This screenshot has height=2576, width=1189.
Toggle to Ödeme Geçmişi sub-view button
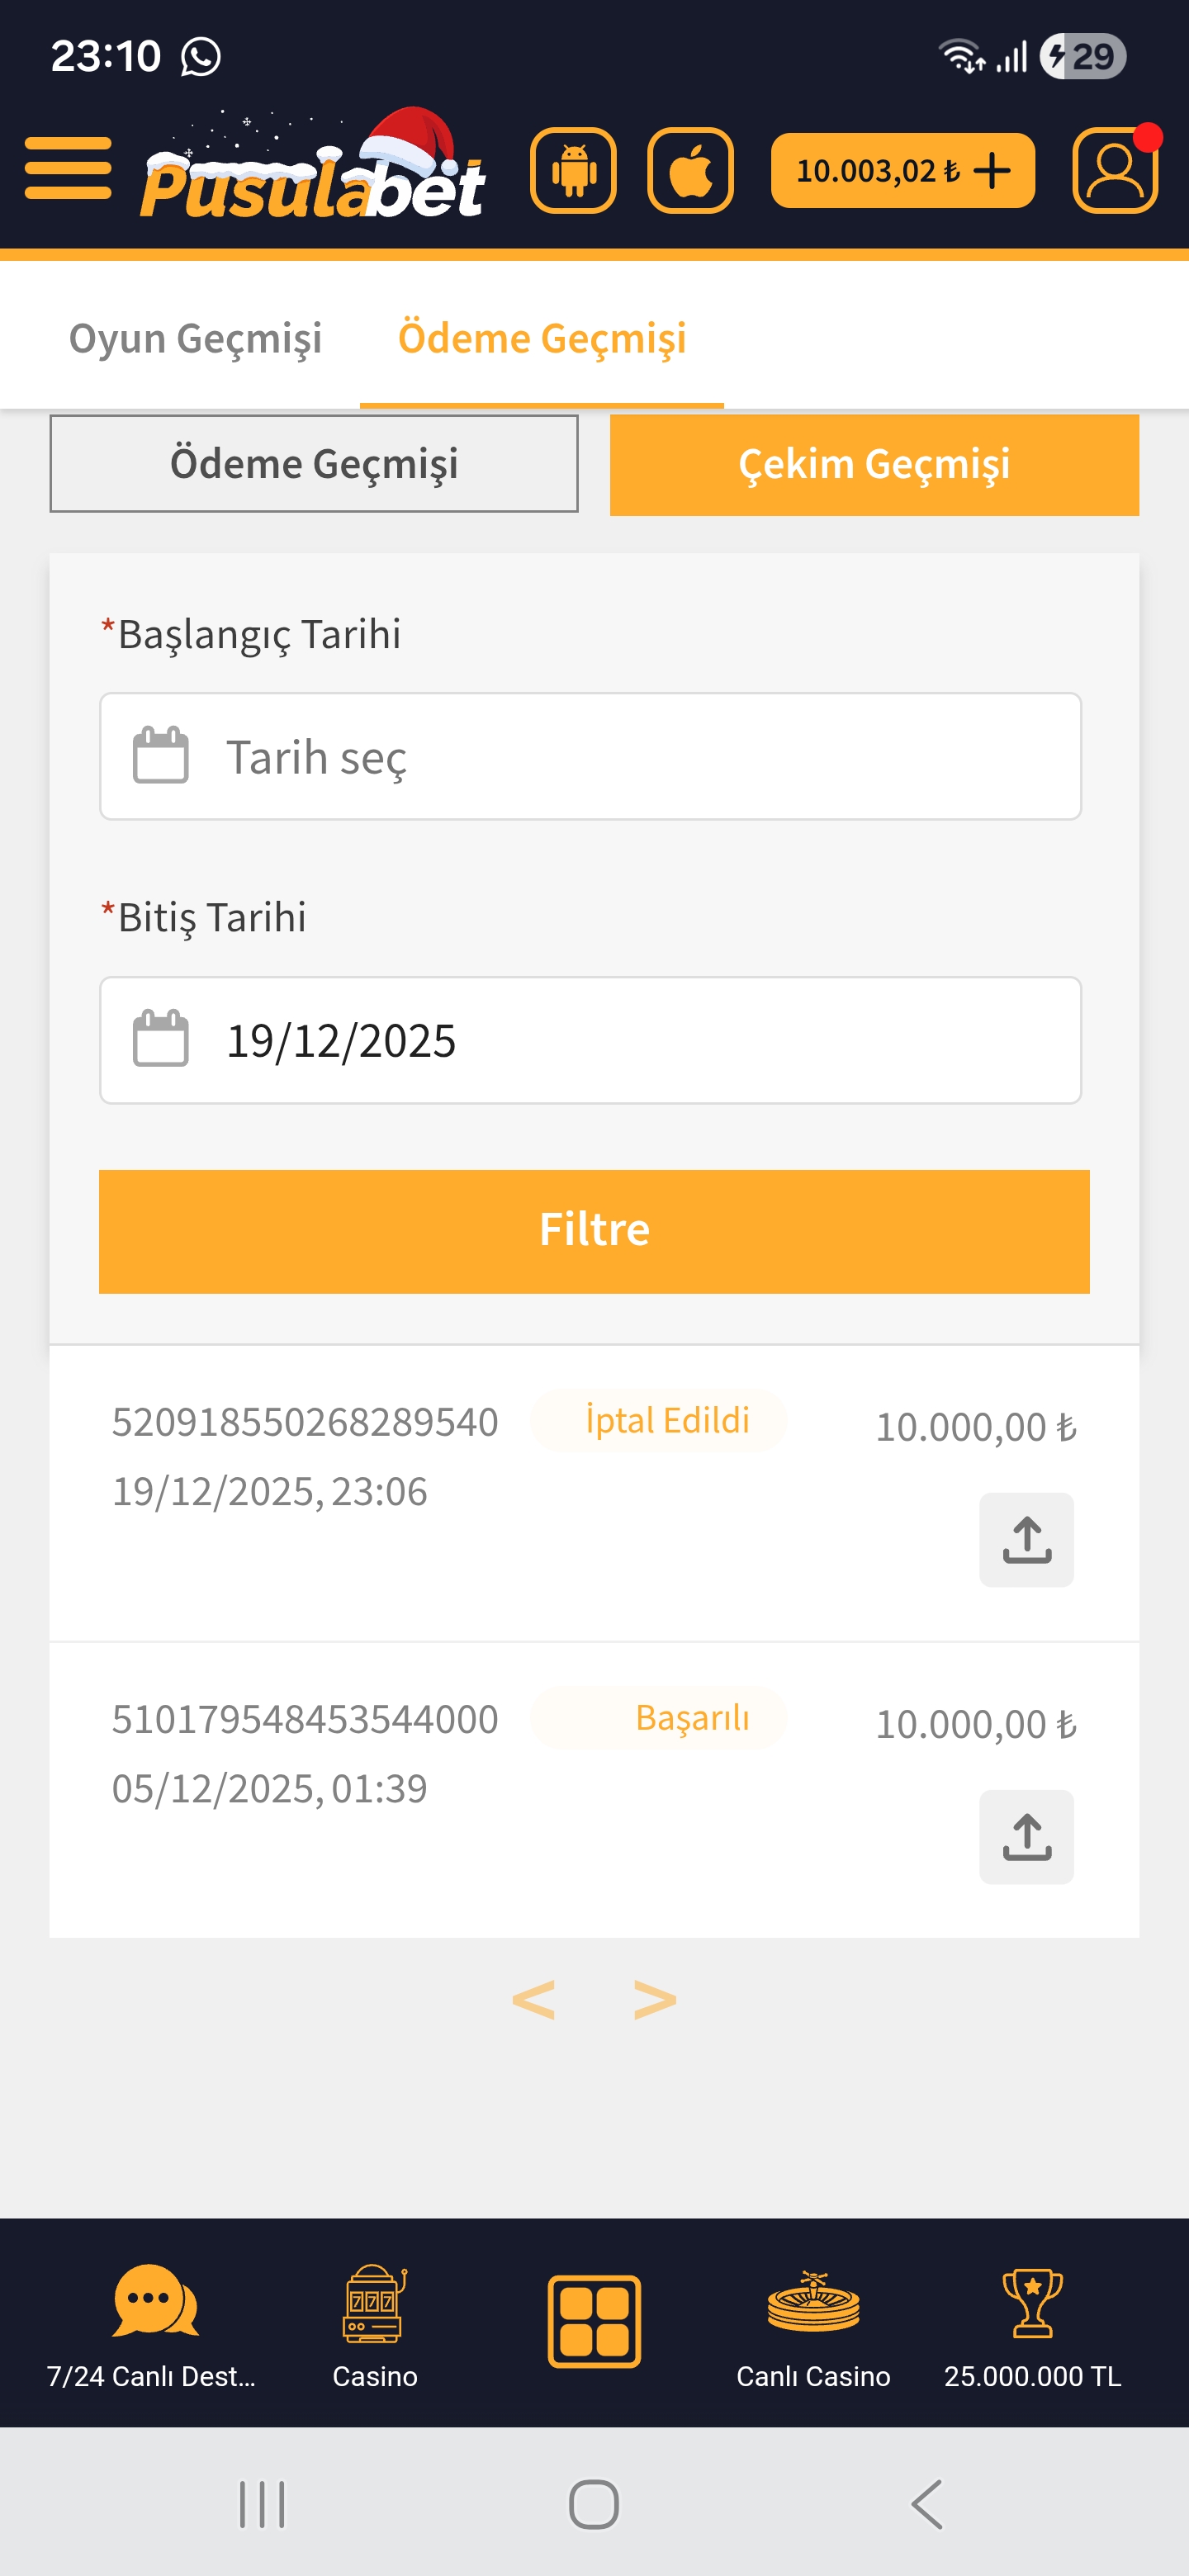pyautogui.click(x=314, y=464)
